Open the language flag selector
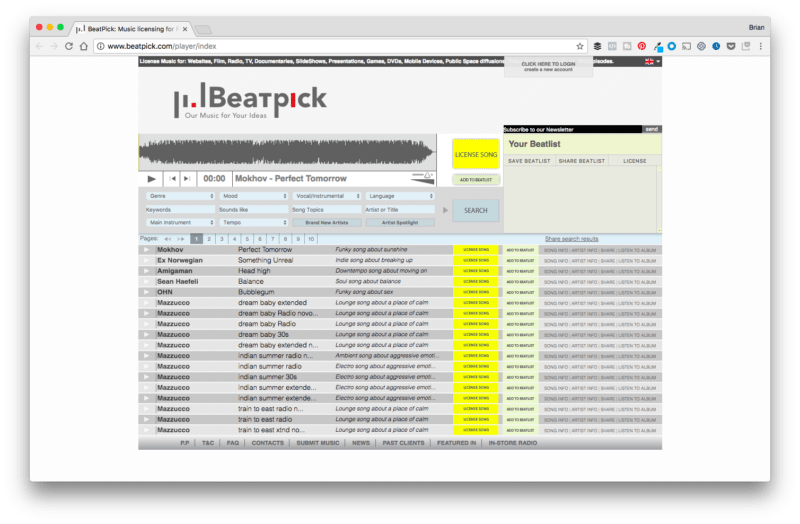Viewport: 800px width, 524px height. point(652,61)
